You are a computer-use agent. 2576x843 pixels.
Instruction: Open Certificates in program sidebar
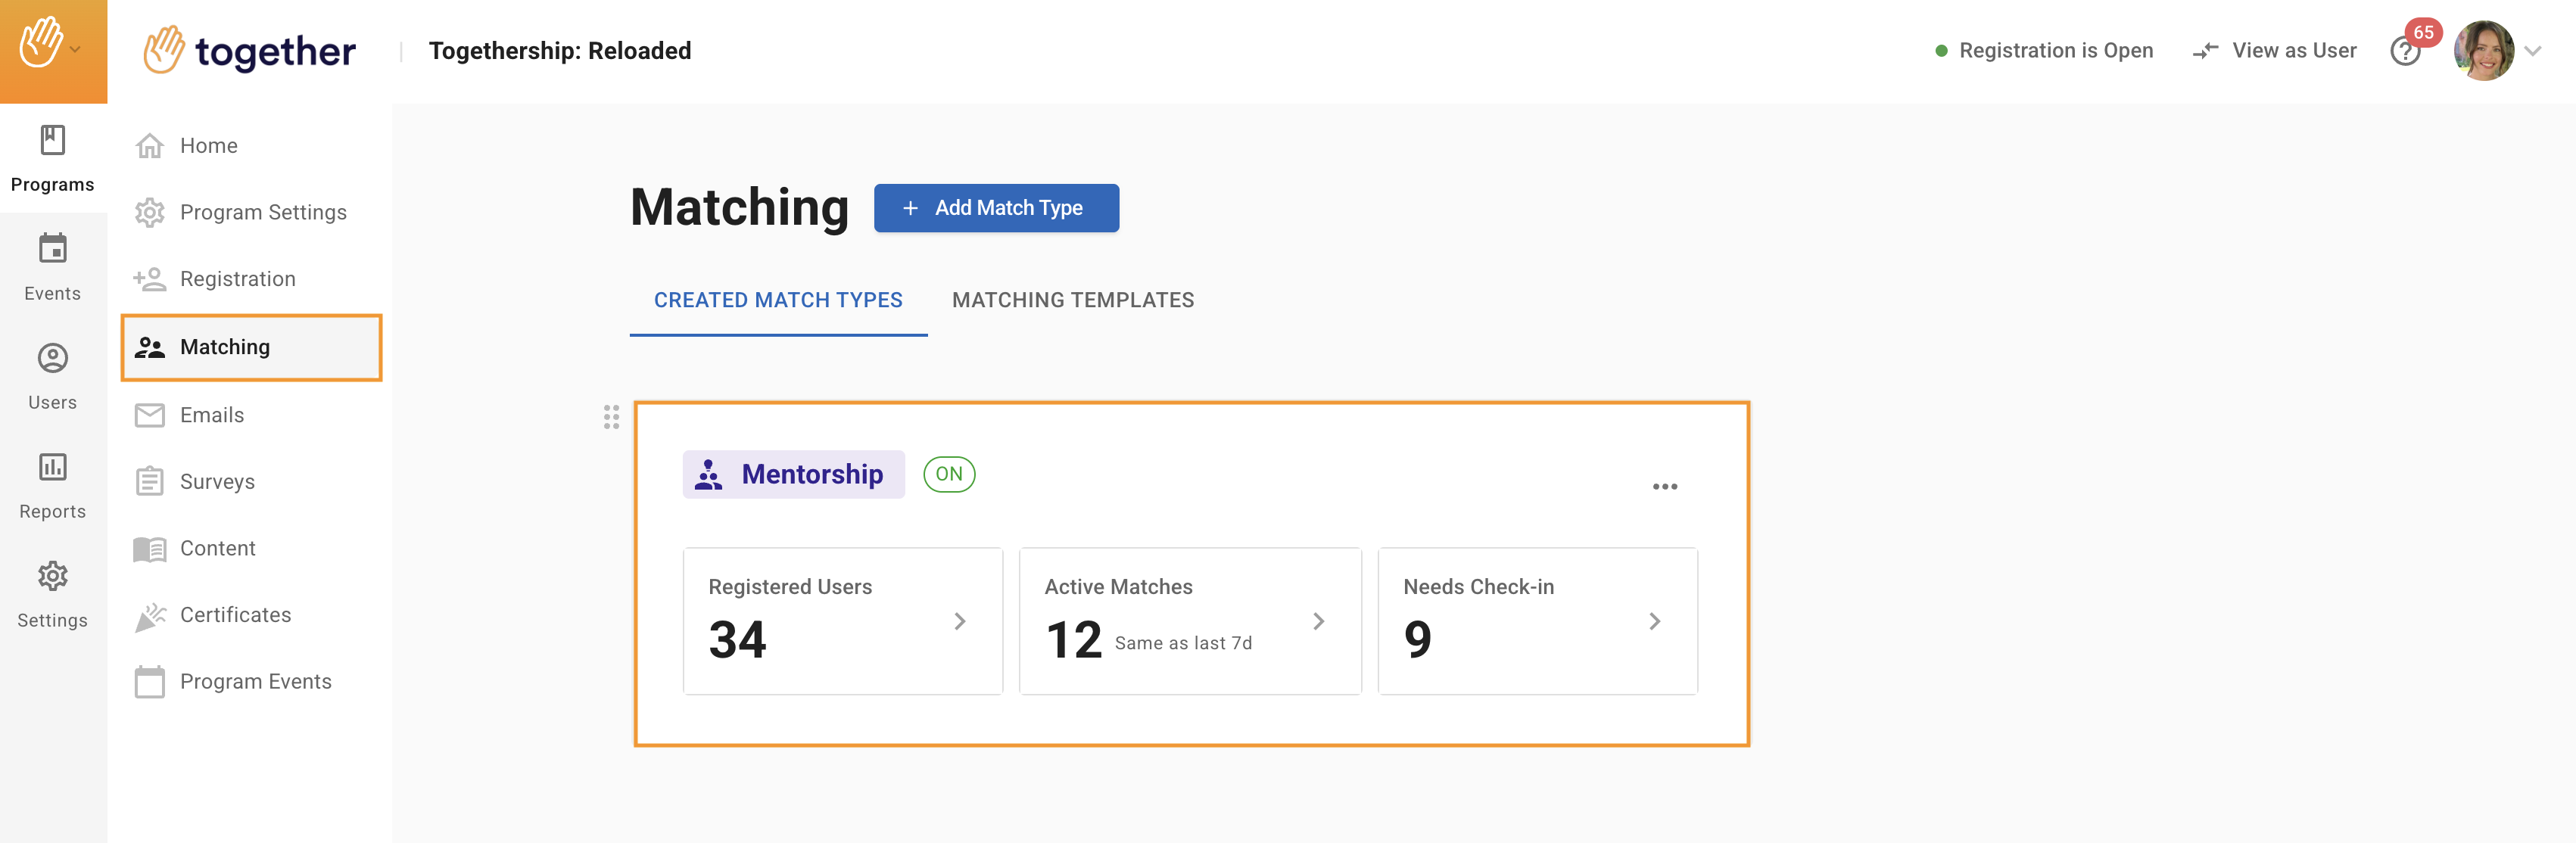235,615
